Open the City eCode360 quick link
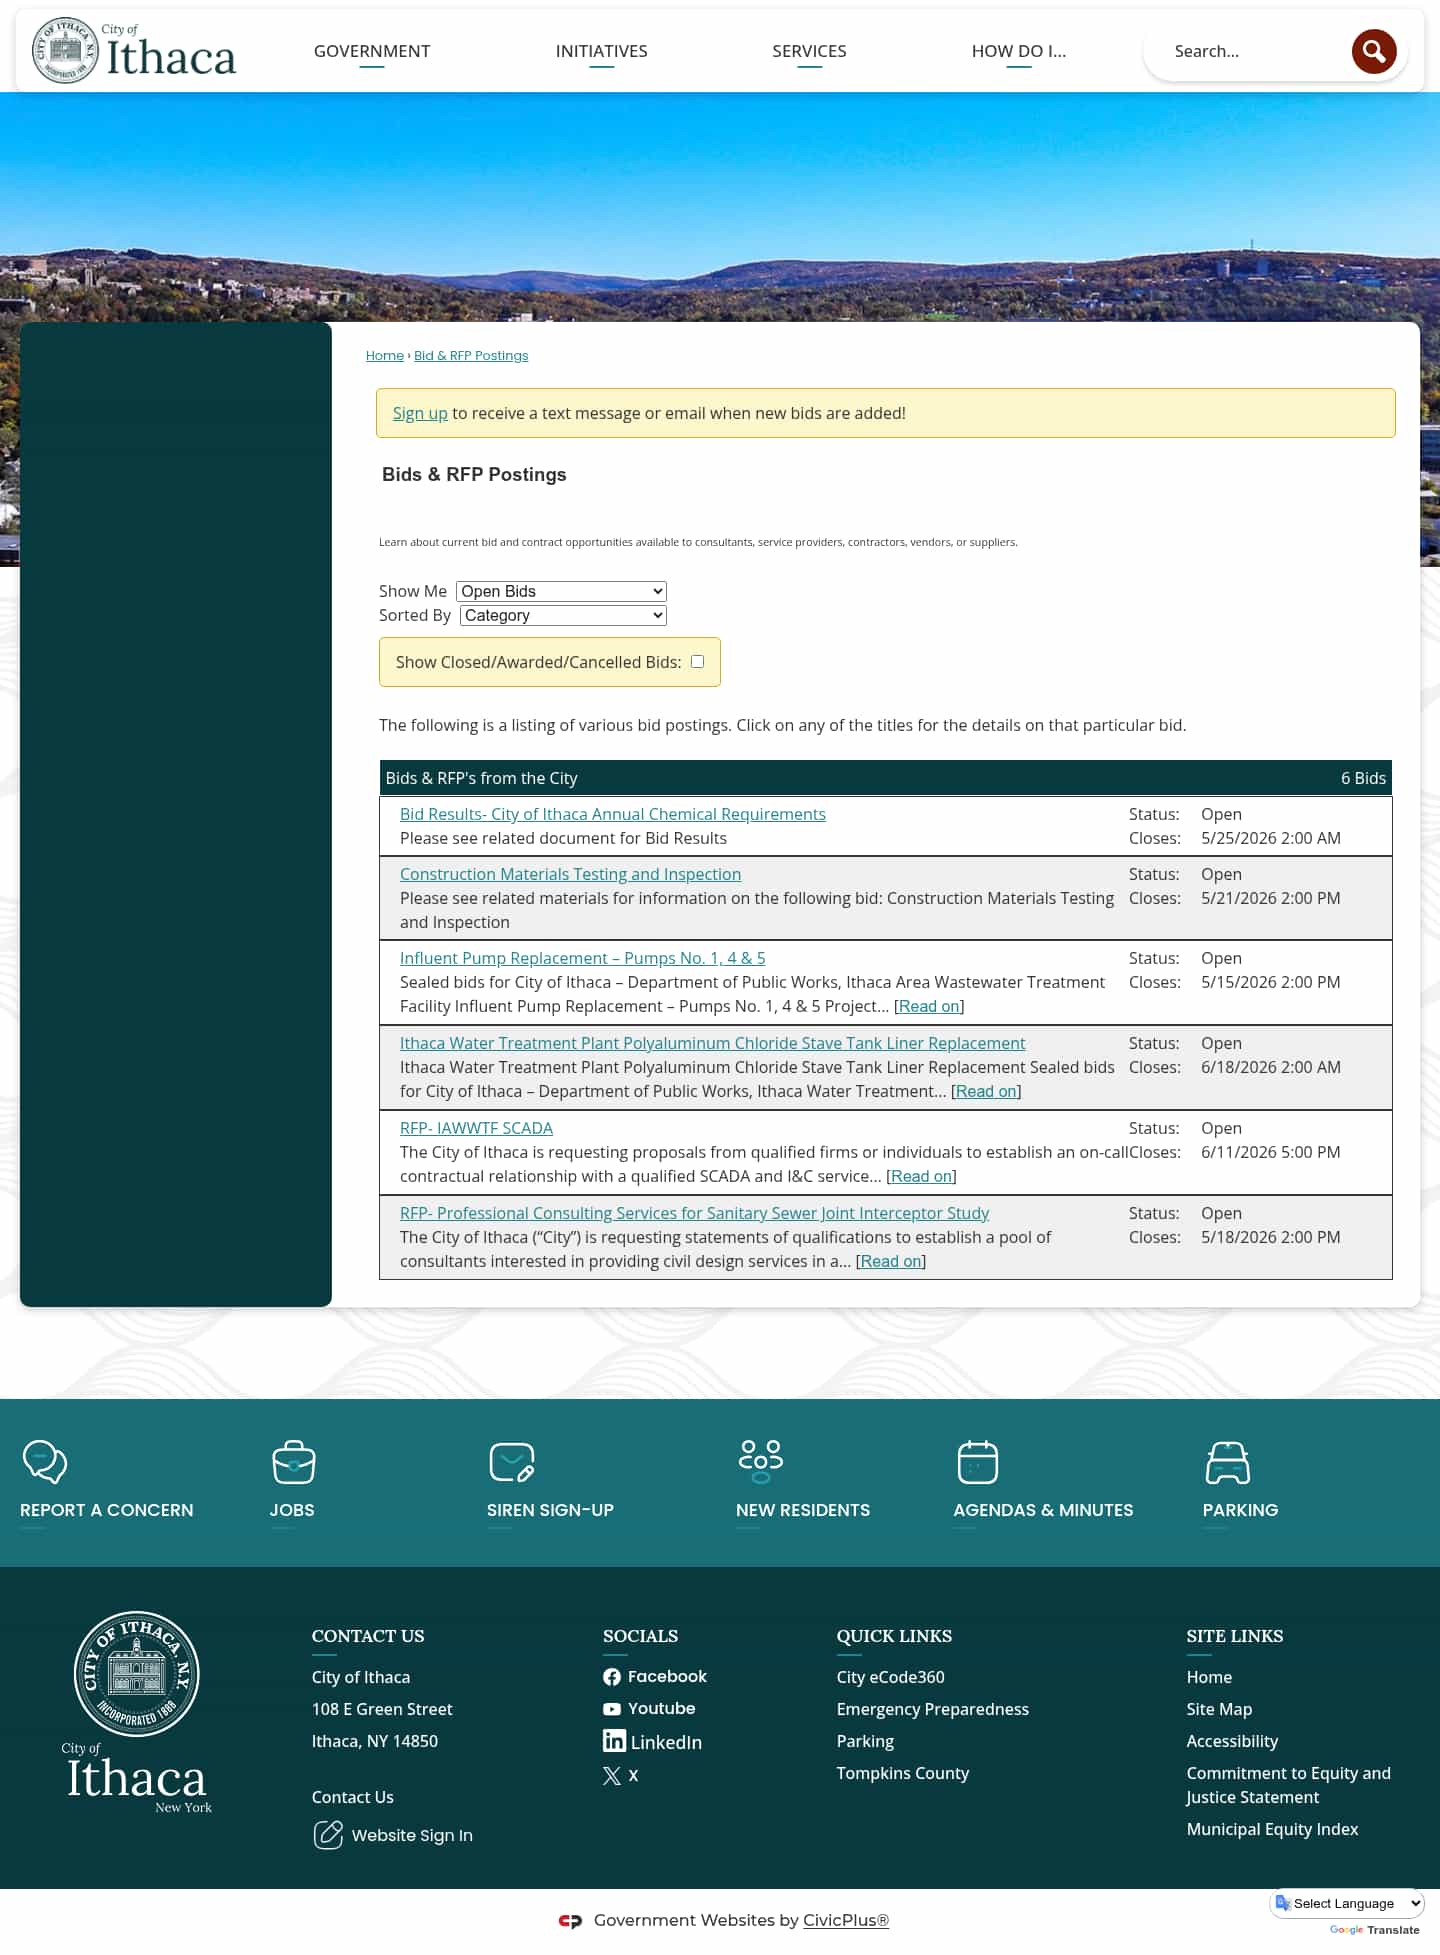 tap(891, 1677)
